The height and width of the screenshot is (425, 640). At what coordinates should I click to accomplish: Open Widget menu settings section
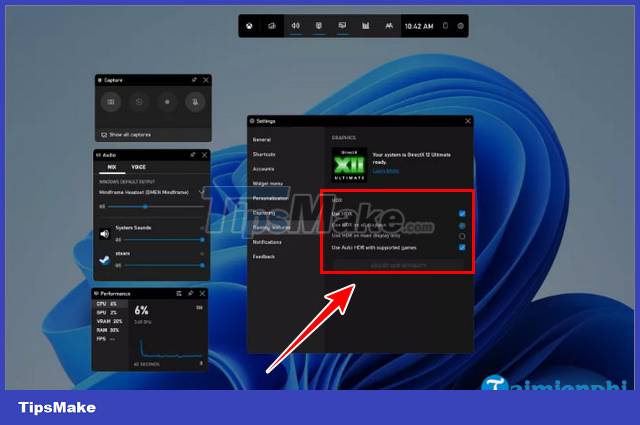click(x=268, y=184)
